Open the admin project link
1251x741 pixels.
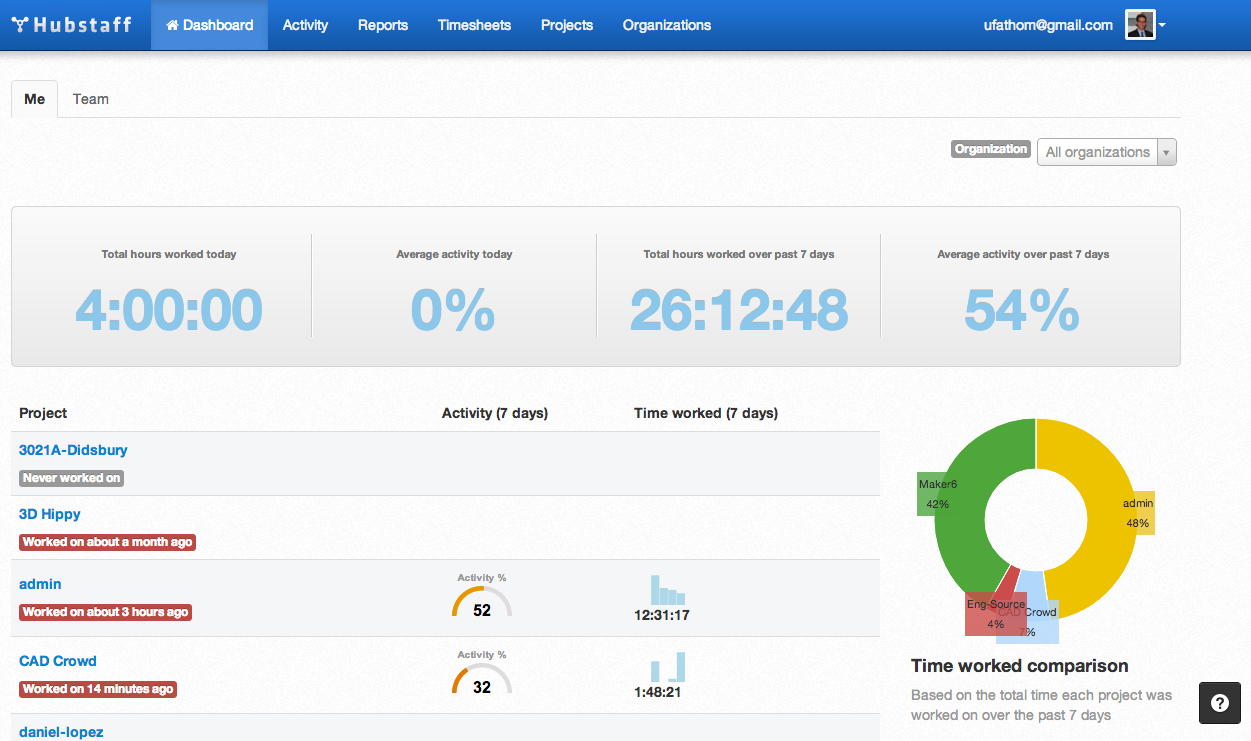click(40, 584)
